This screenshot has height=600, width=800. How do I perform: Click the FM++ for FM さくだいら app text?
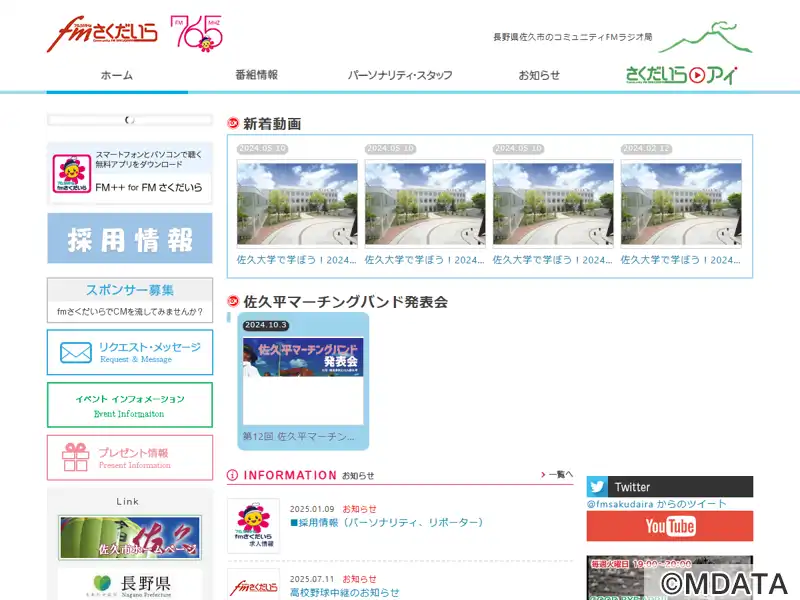[x=148, y=187]
